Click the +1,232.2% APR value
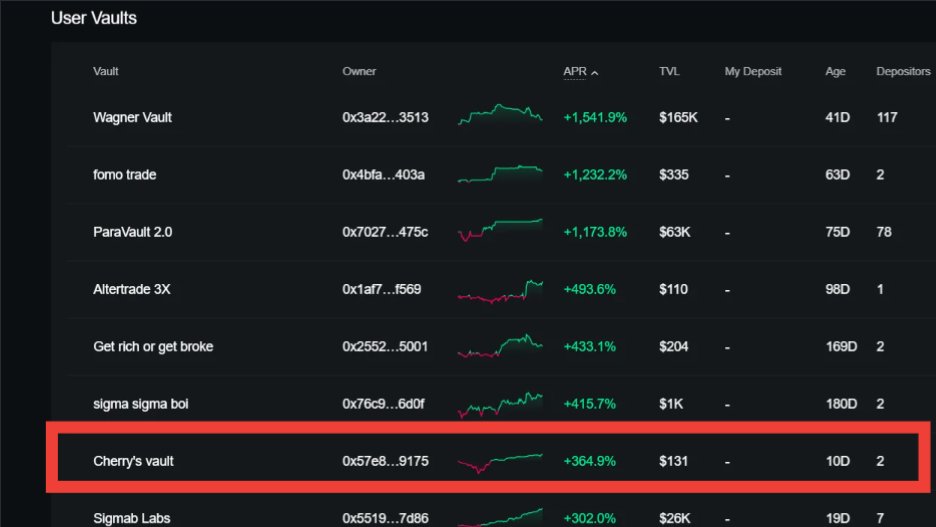This screenshot has height=527, width=936. [595, 175]
